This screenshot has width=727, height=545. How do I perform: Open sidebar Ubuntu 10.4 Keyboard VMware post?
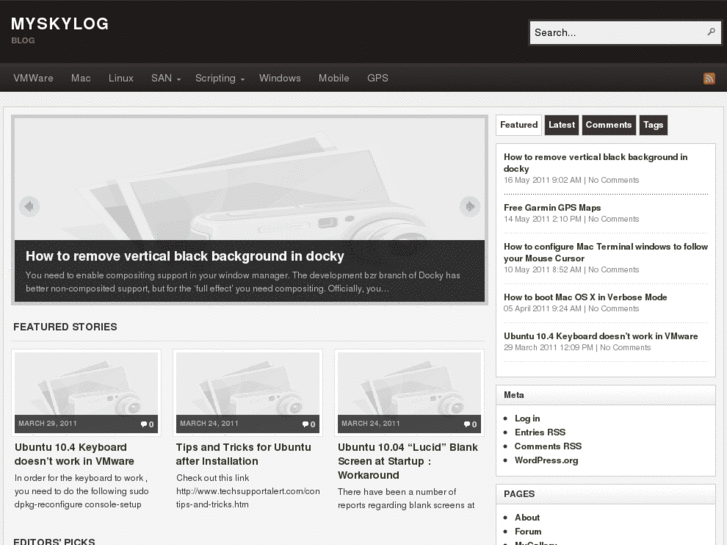[600, 336]
